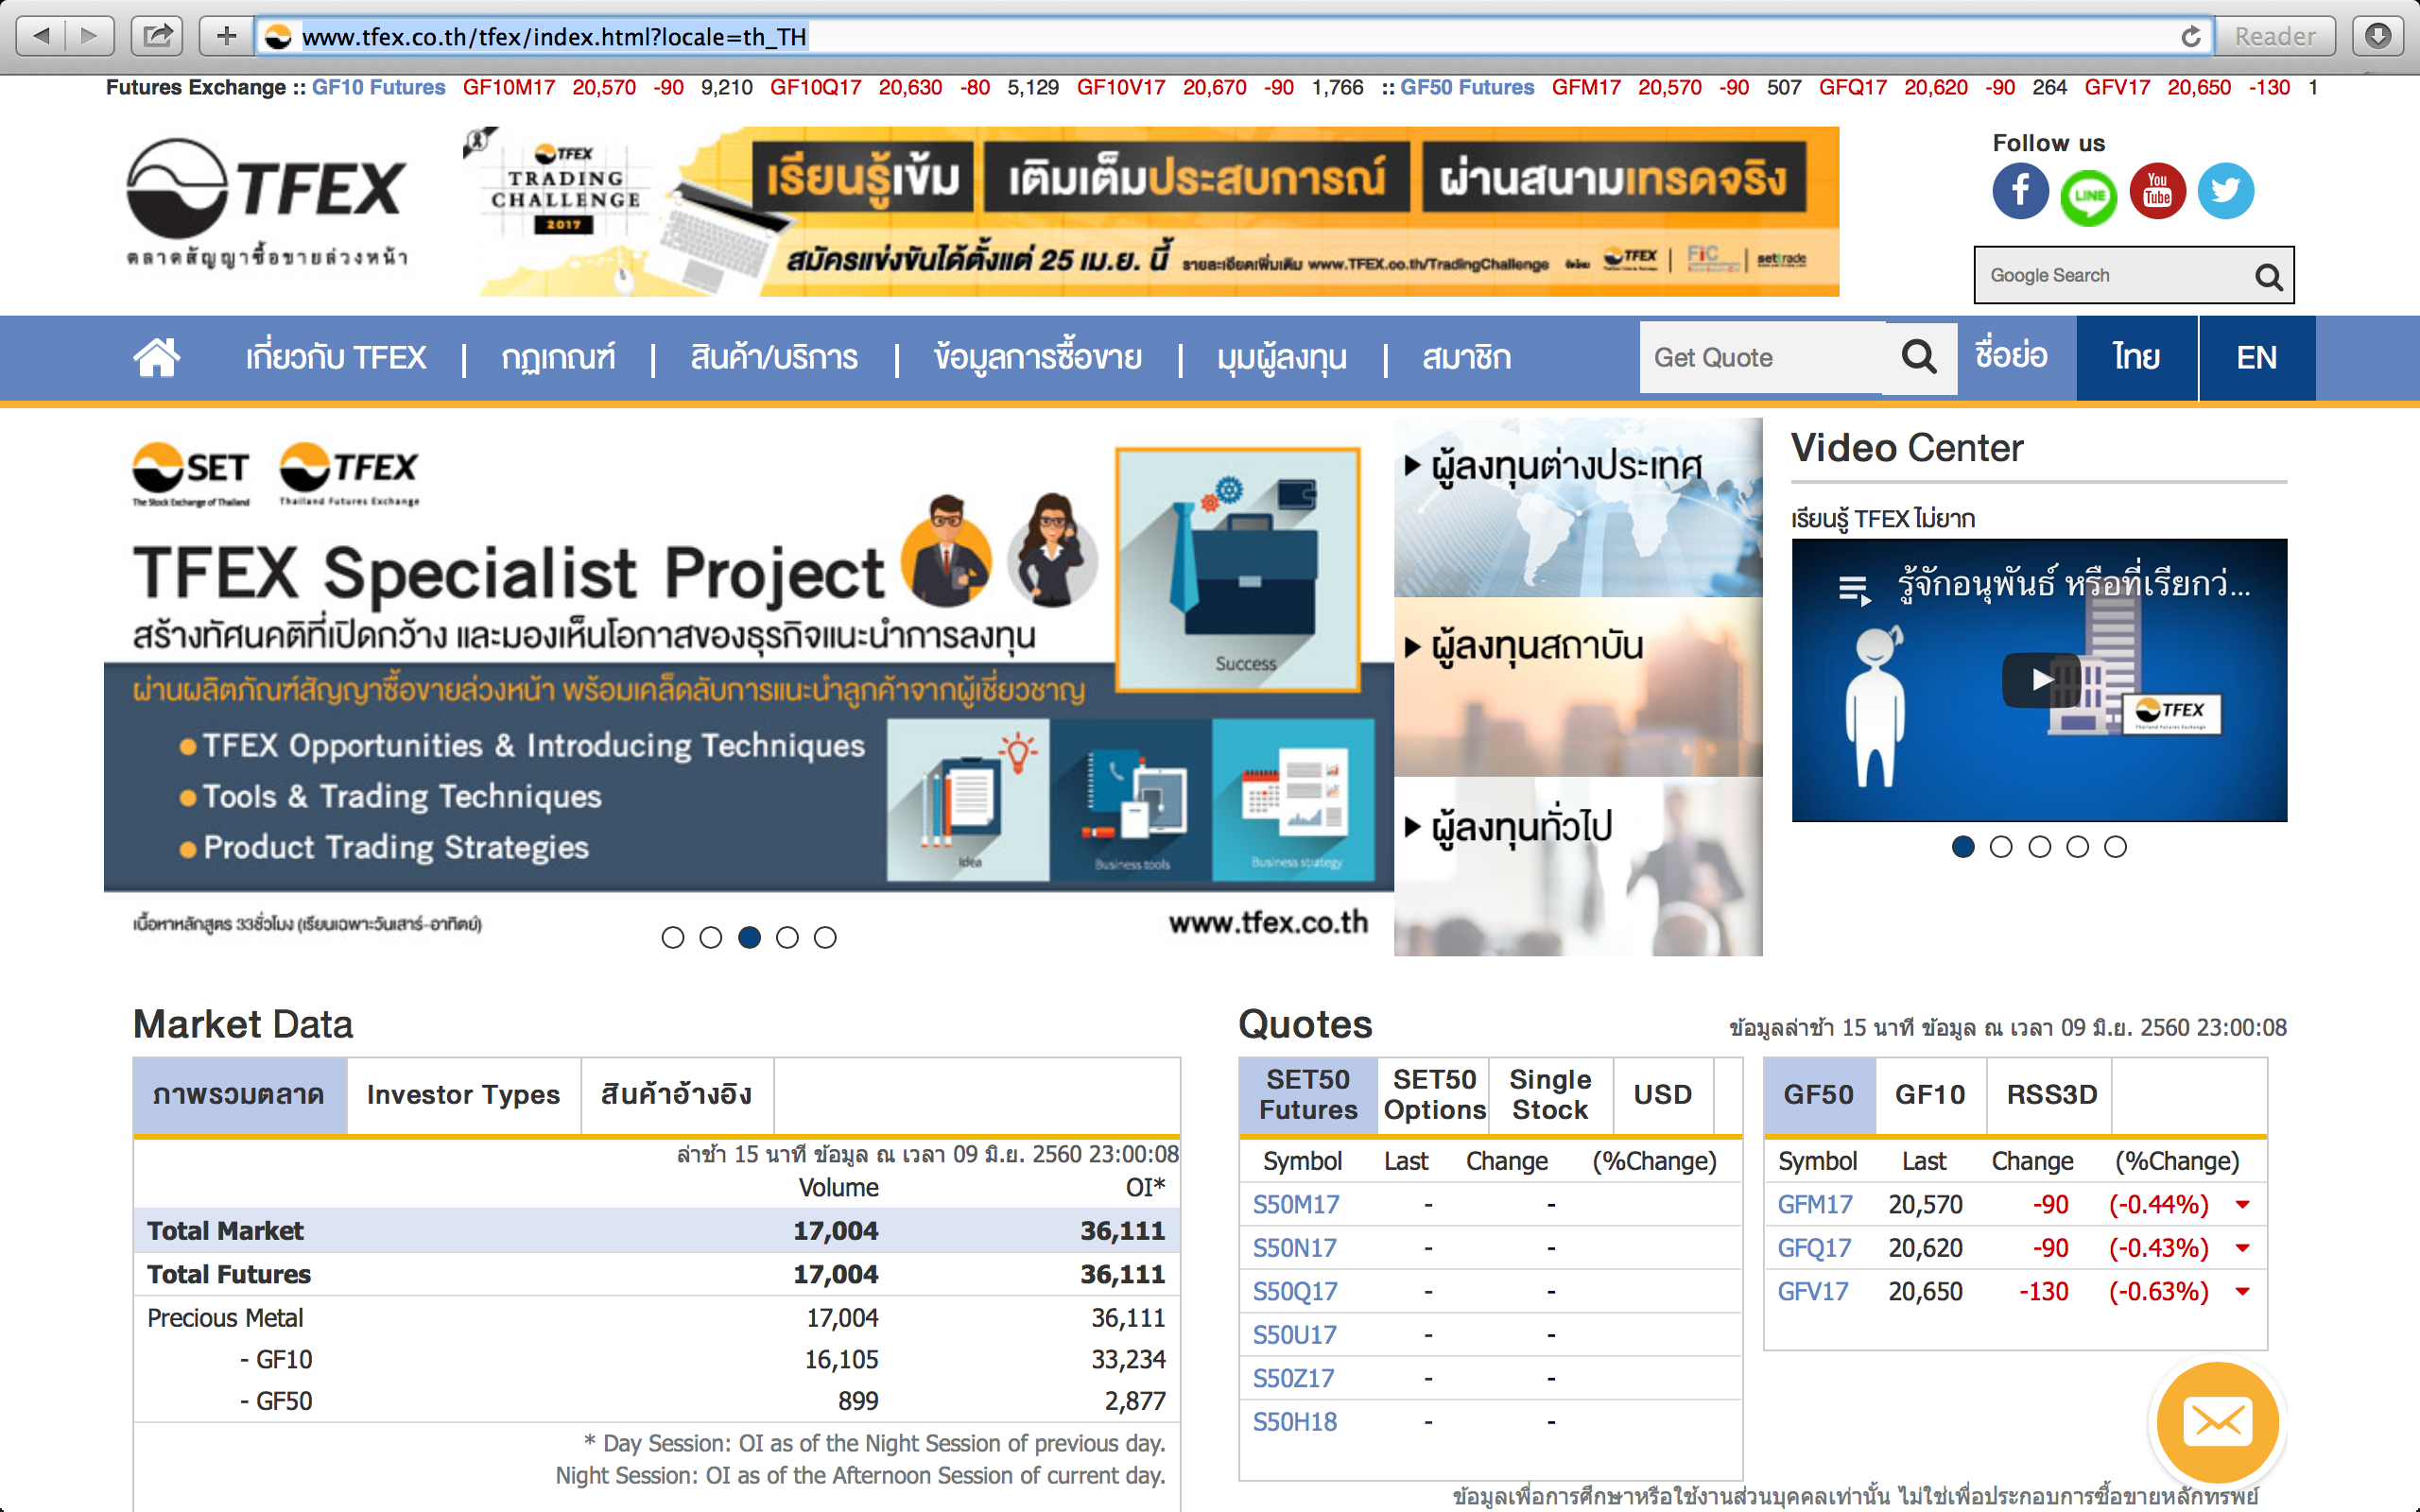Play the Video Center video

click(x=2040, y=680)
